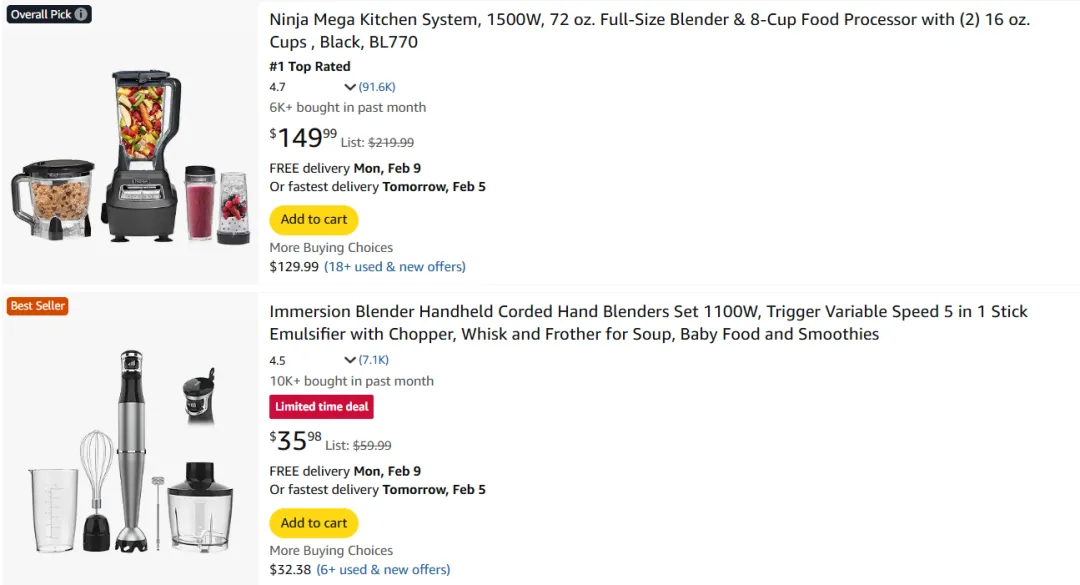Click the info icon on Overall Pick badge
The image size is (1080, 585).
82,15
